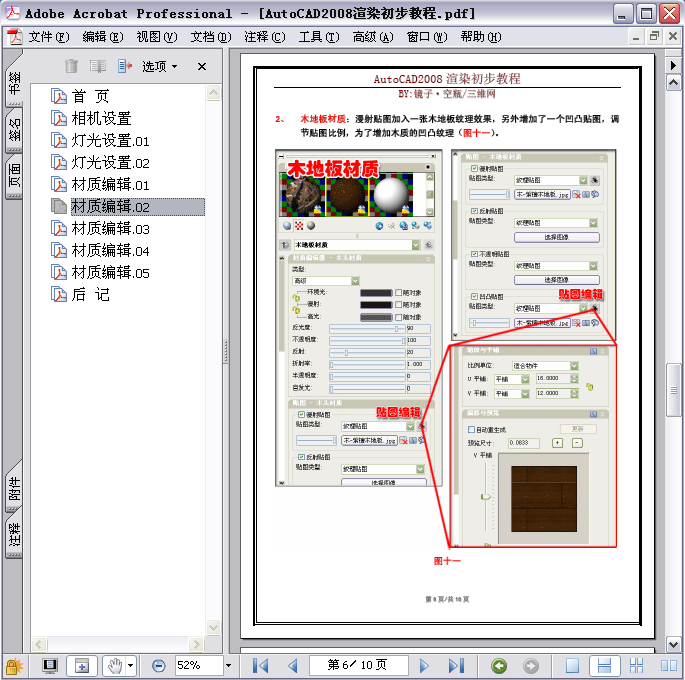Click document pane scroll down arrow

(673, 644)
